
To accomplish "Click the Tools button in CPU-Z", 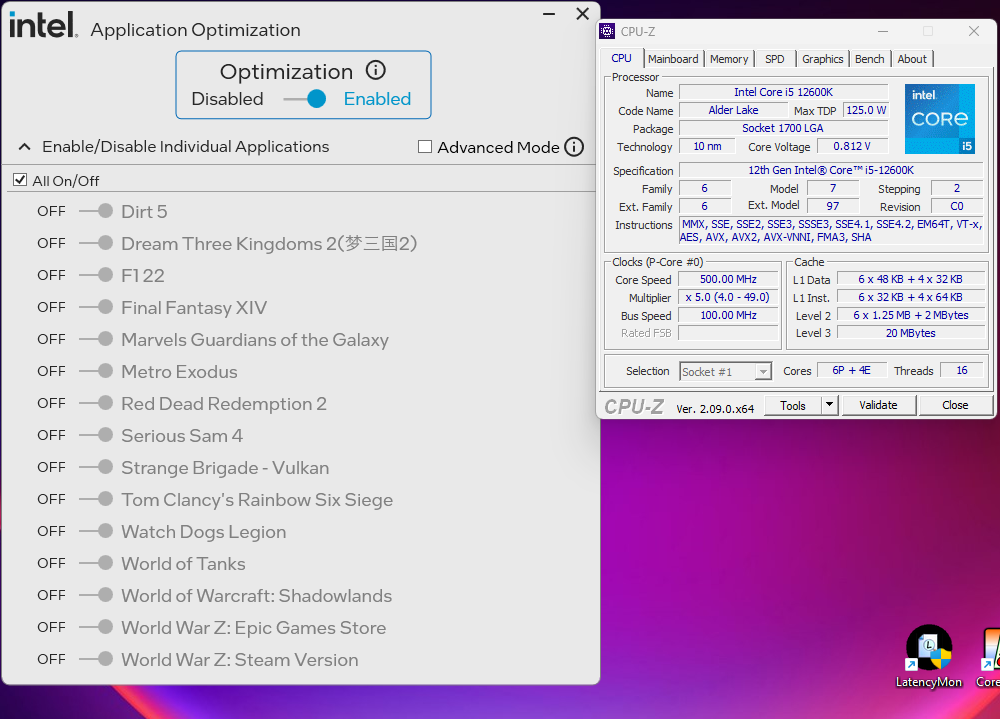I will coord(792,404).
